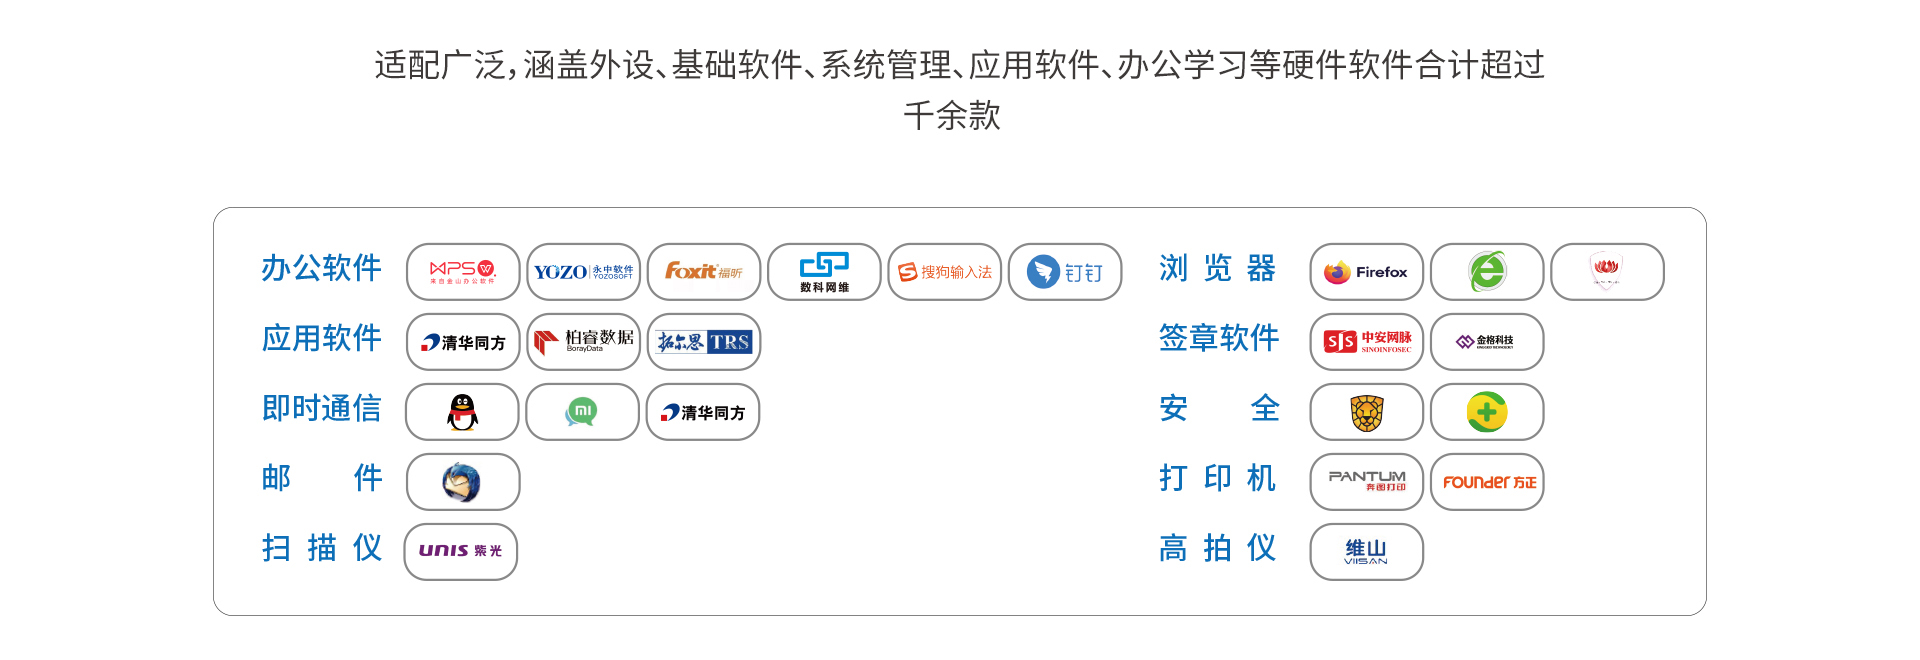This screenshot has height=660, width=1920.
Task: Open the green 360 browser logo
Action: point(1487,272)
